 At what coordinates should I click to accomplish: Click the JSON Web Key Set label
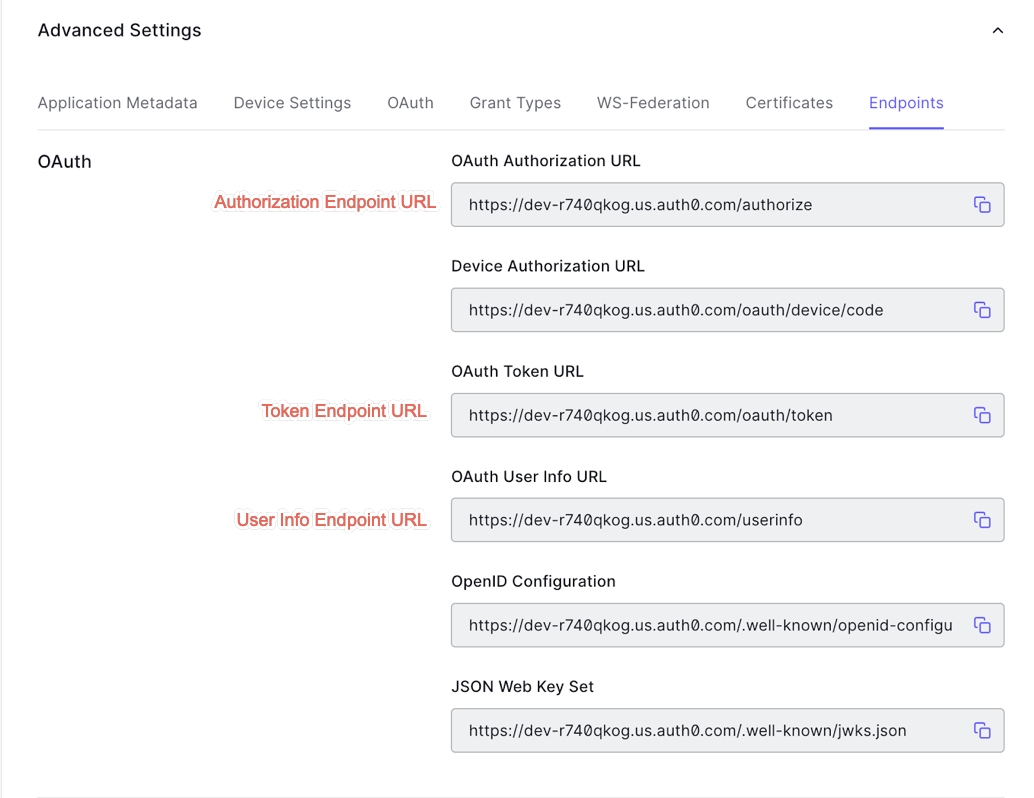click(522, 687)
